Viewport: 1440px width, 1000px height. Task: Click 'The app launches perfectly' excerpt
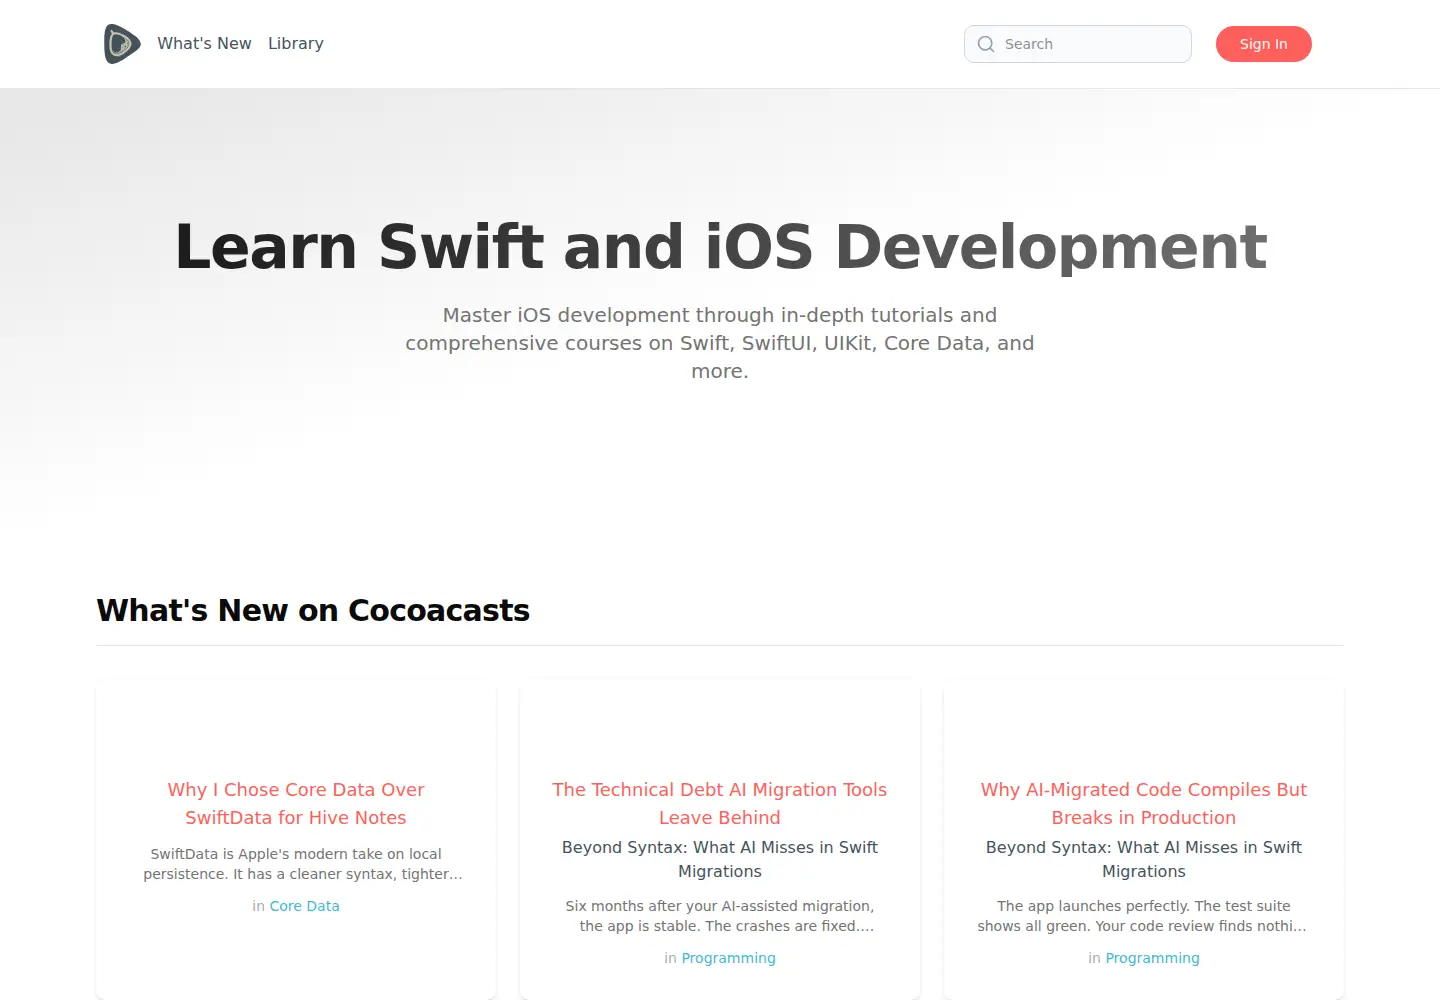[1144, 916]
